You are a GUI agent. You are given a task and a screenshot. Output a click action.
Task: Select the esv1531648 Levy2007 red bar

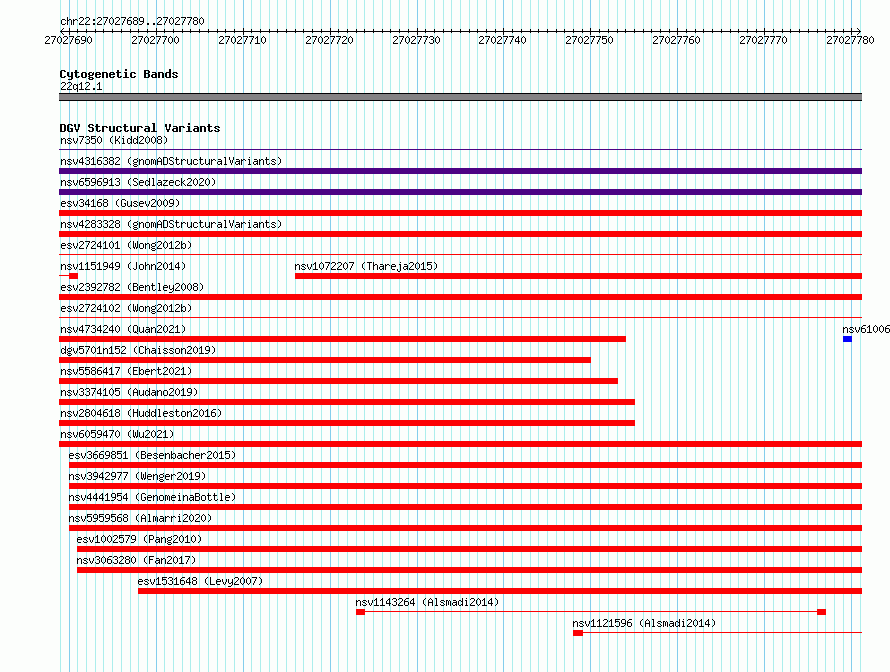pyautogui.click(x=500, y=591)
